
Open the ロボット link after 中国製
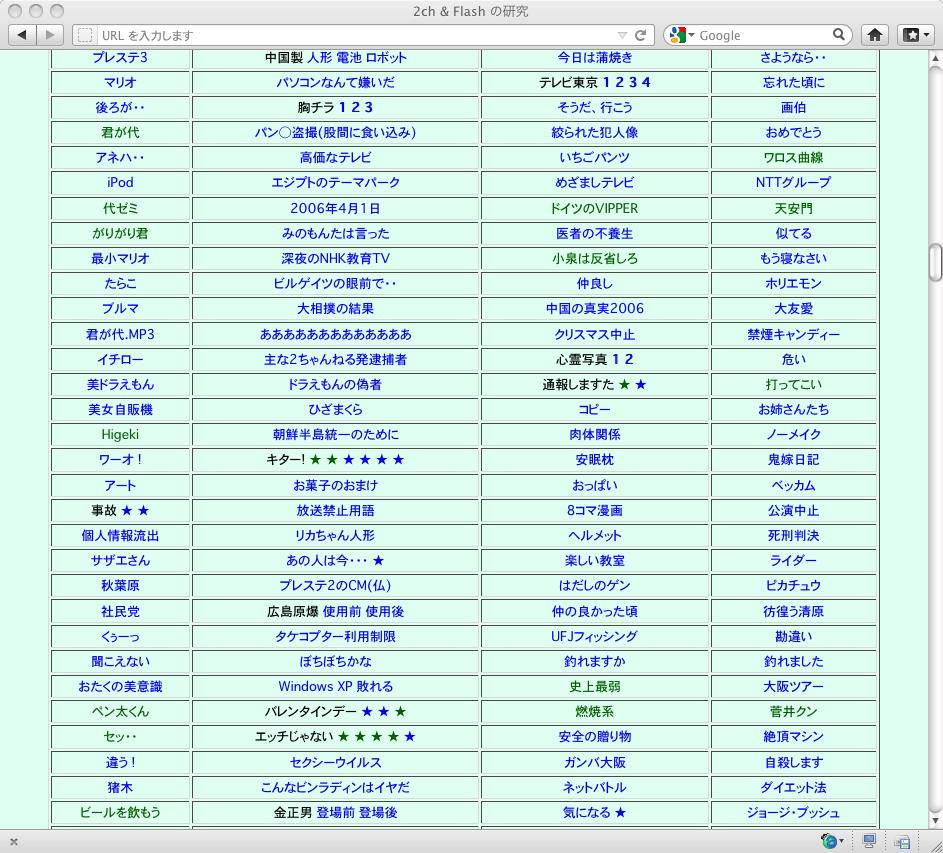tap(386, 58)
